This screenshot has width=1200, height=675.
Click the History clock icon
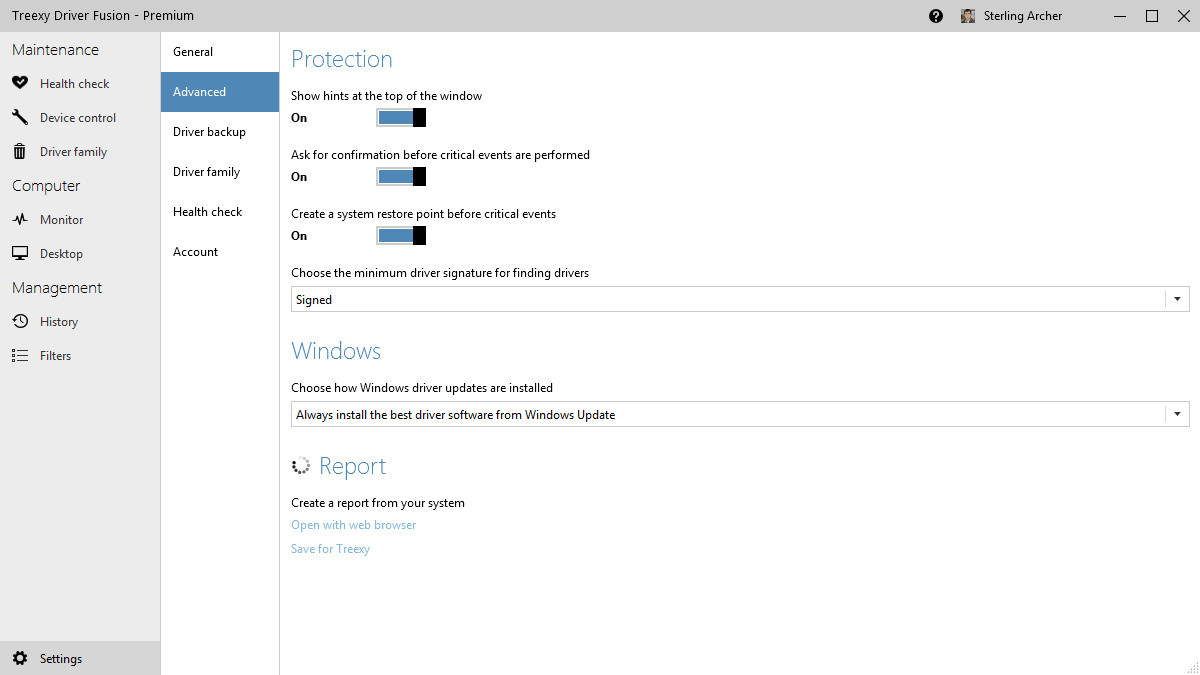pos(20,321)
